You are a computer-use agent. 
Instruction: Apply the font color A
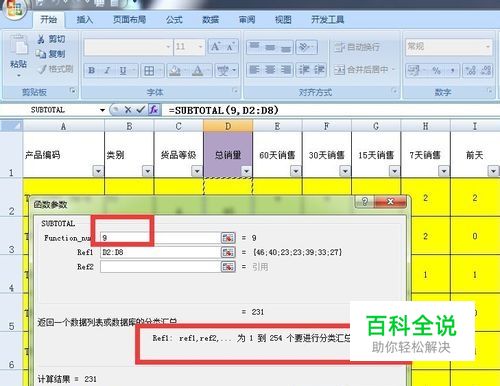[197, 70]
